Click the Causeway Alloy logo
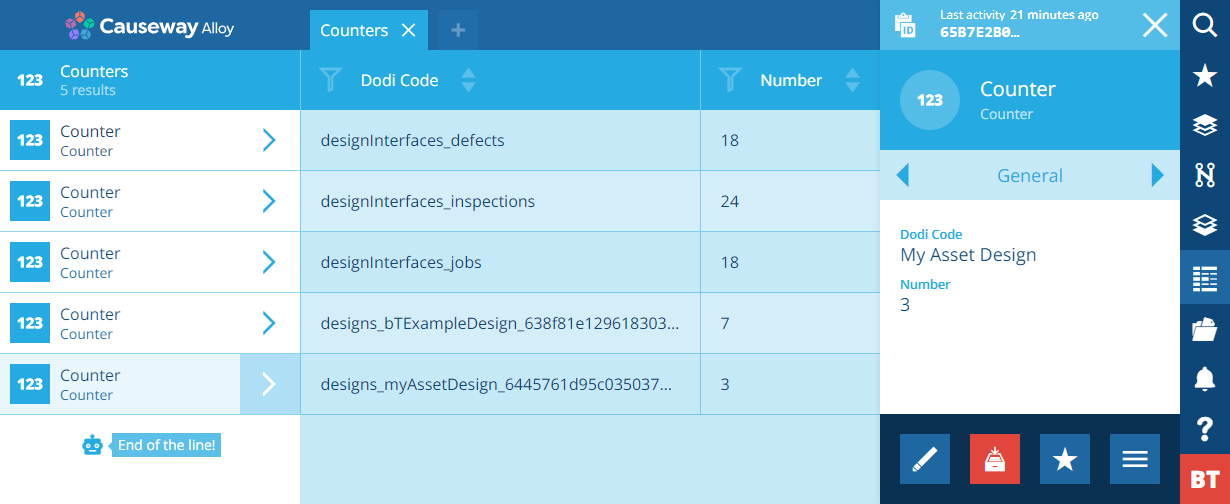Image resolution: width=1230 pixels, height=504 pixels. 149,26
